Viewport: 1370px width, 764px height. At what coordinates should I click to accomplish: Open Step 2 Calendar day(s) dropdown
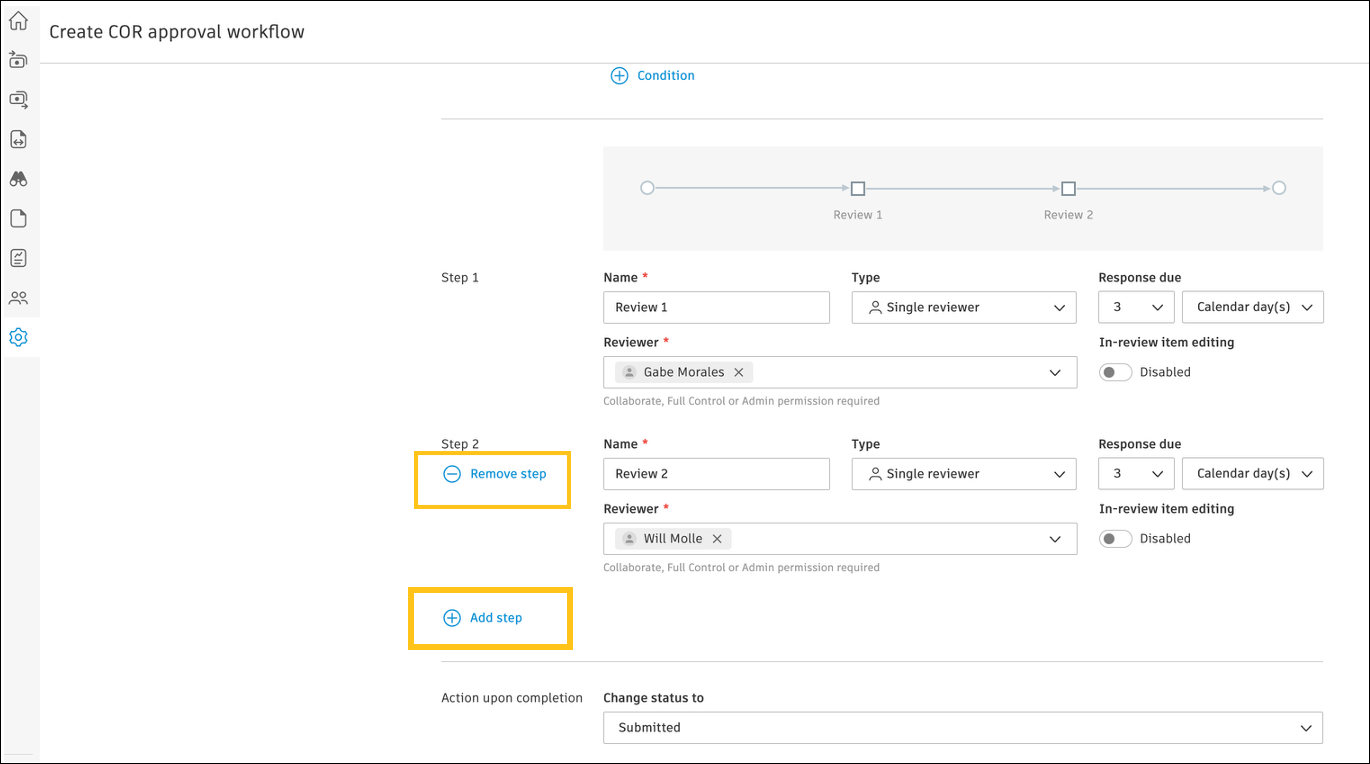[x=1253, y=474]
